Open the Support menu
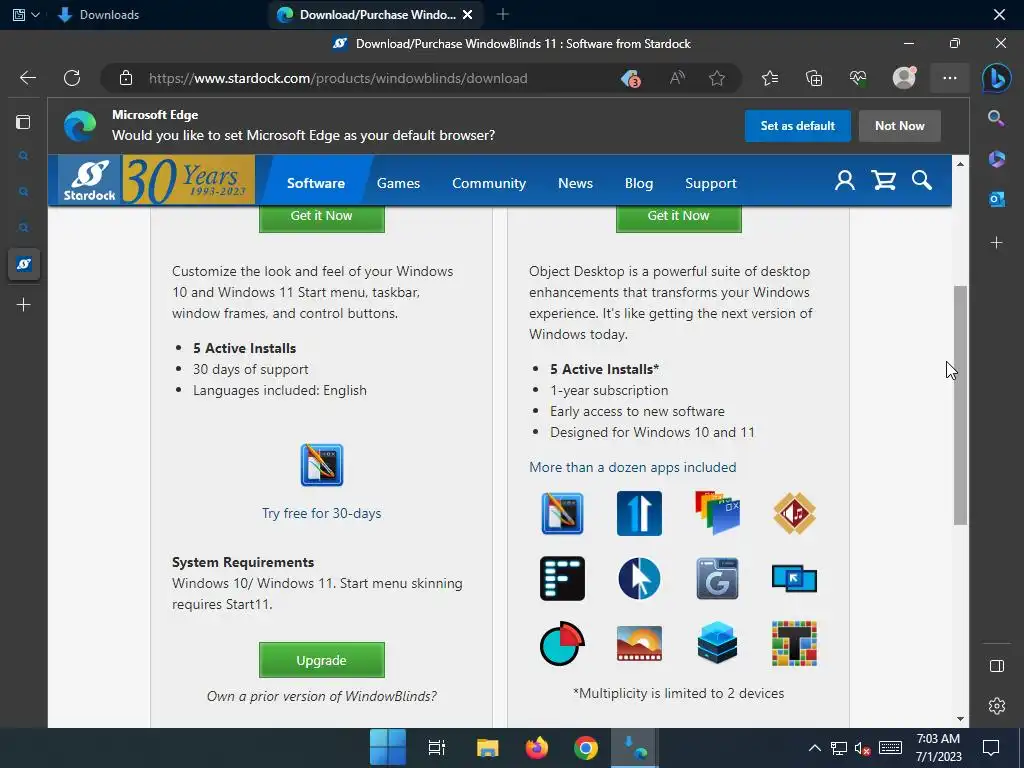 click(x=711, y=184)
